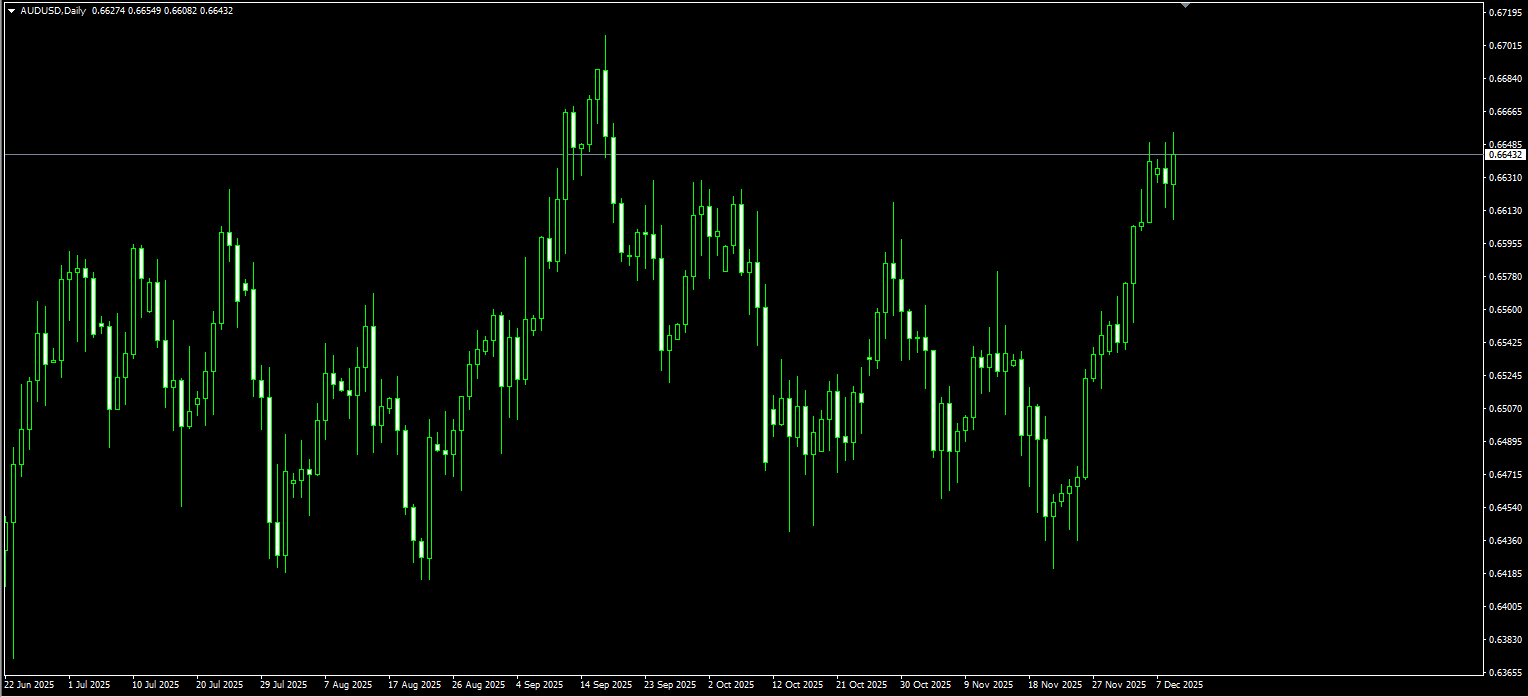This screenshot has width=1528, height=697.
Task: Click the OHLC values in chart header
Action: click(162, 11)
